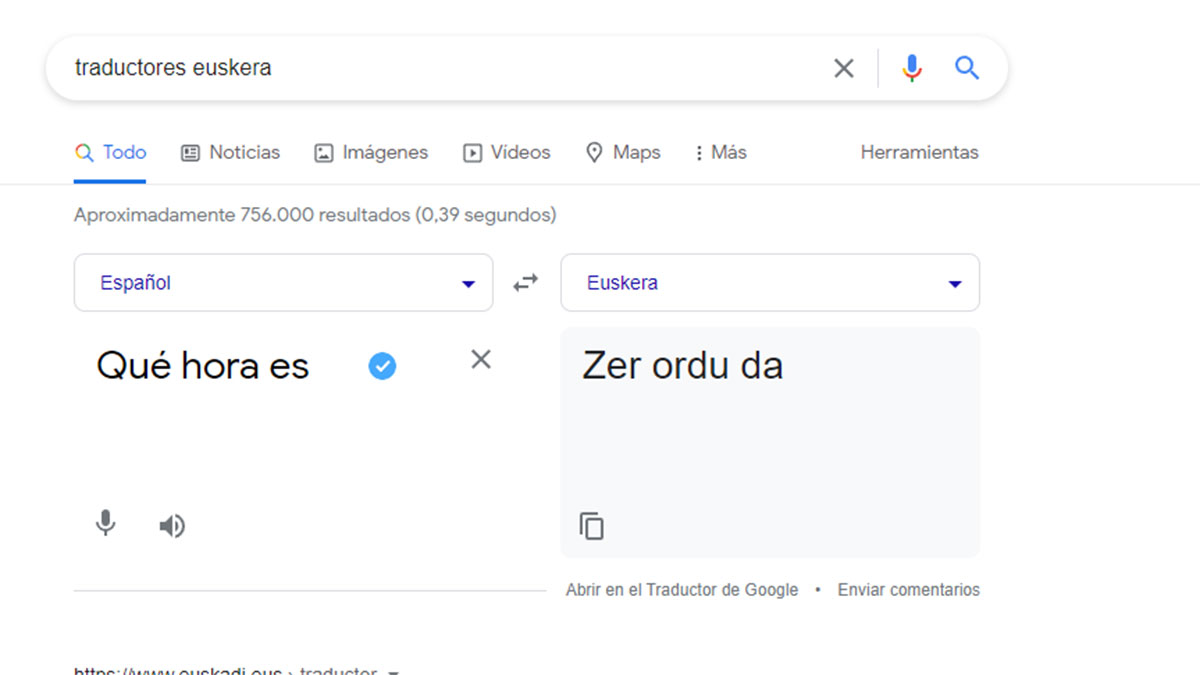Viewport: 1200px width, 675px height.
Task: Swap Español and Euskera languages
Action: (x=526, y=283)
